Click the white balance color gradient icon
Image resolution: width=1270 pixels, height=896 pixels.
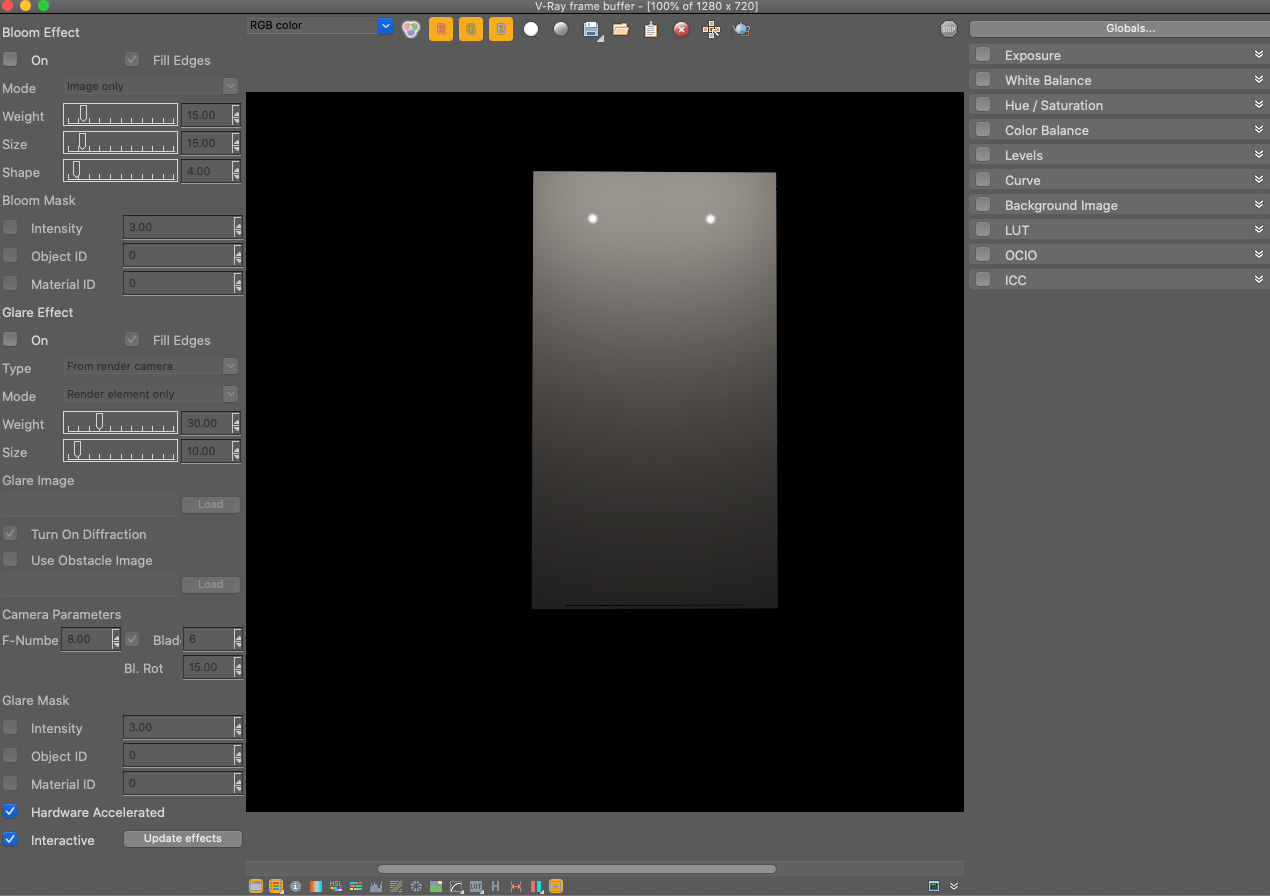[316, 886]
